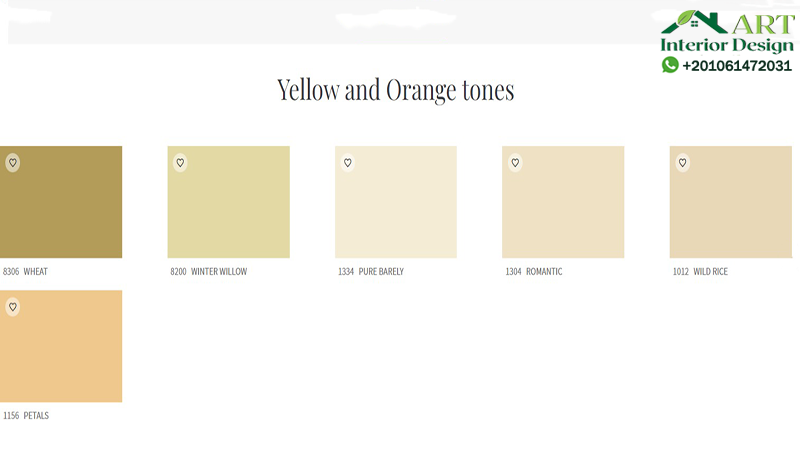The height and width of the screenshot is (450, 800).
Task: Click the heart icon on Winter Willow
Action: pyautogui.click(x=180, y=163)
